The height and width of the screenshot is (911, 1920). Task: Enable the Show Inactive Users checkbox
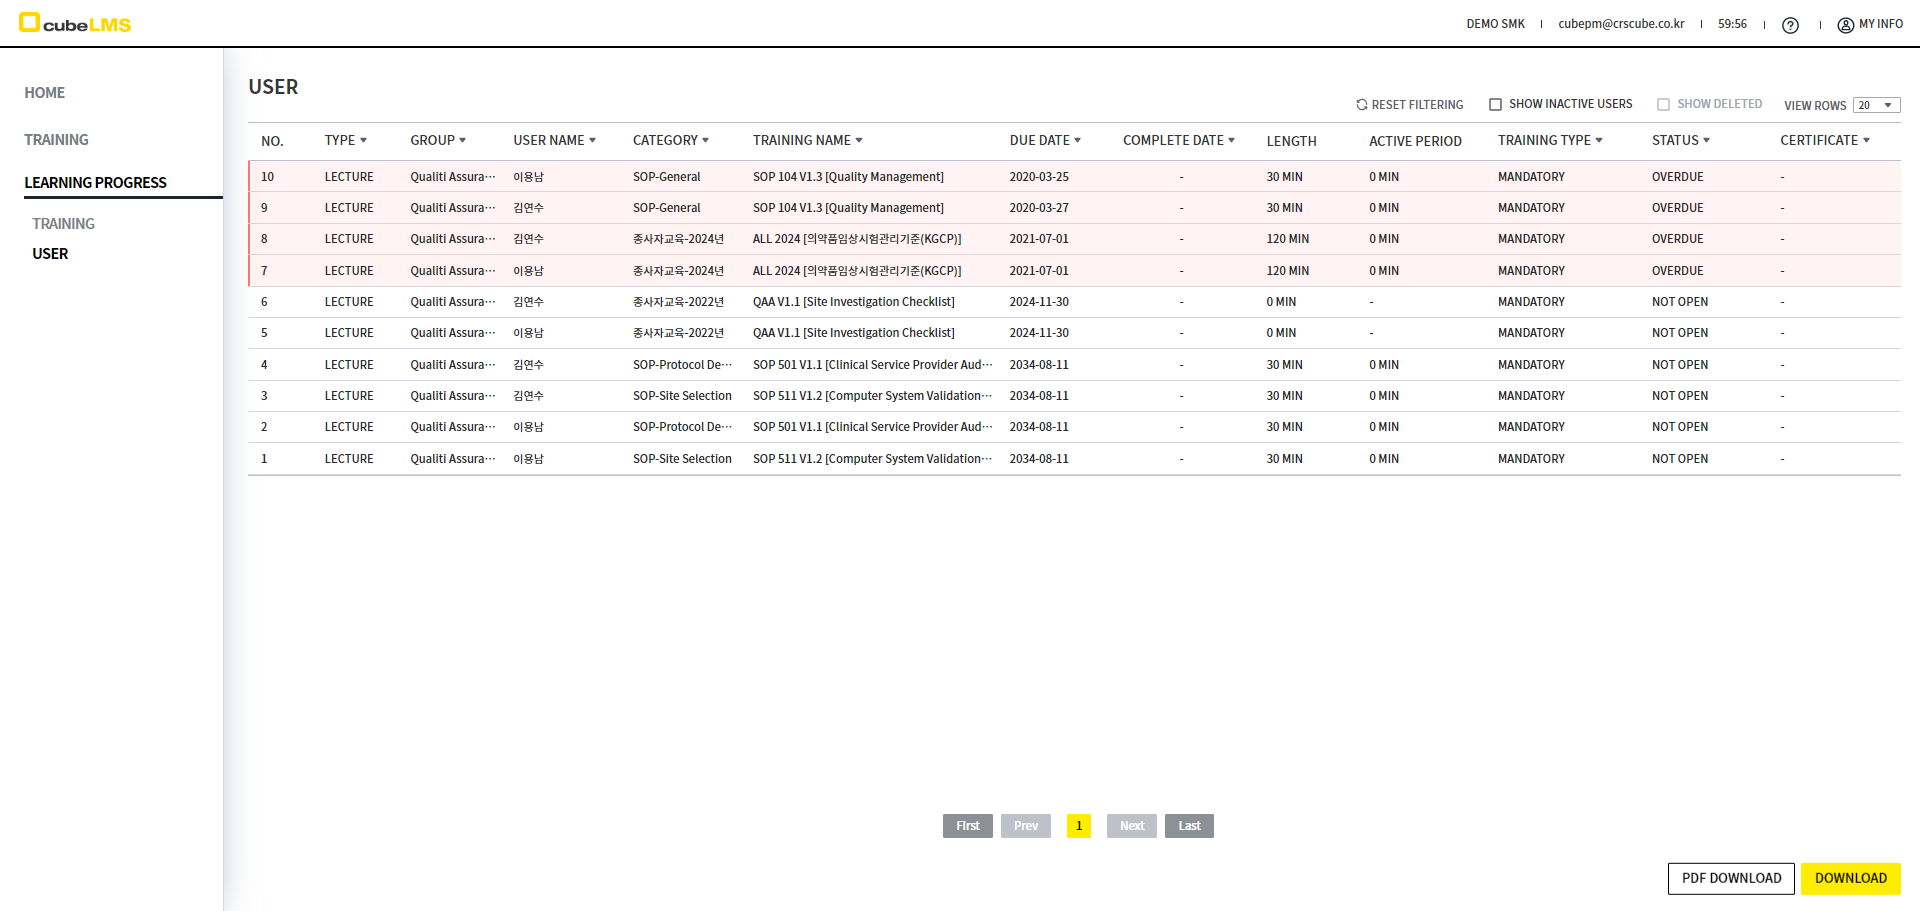click(1495, 105)
